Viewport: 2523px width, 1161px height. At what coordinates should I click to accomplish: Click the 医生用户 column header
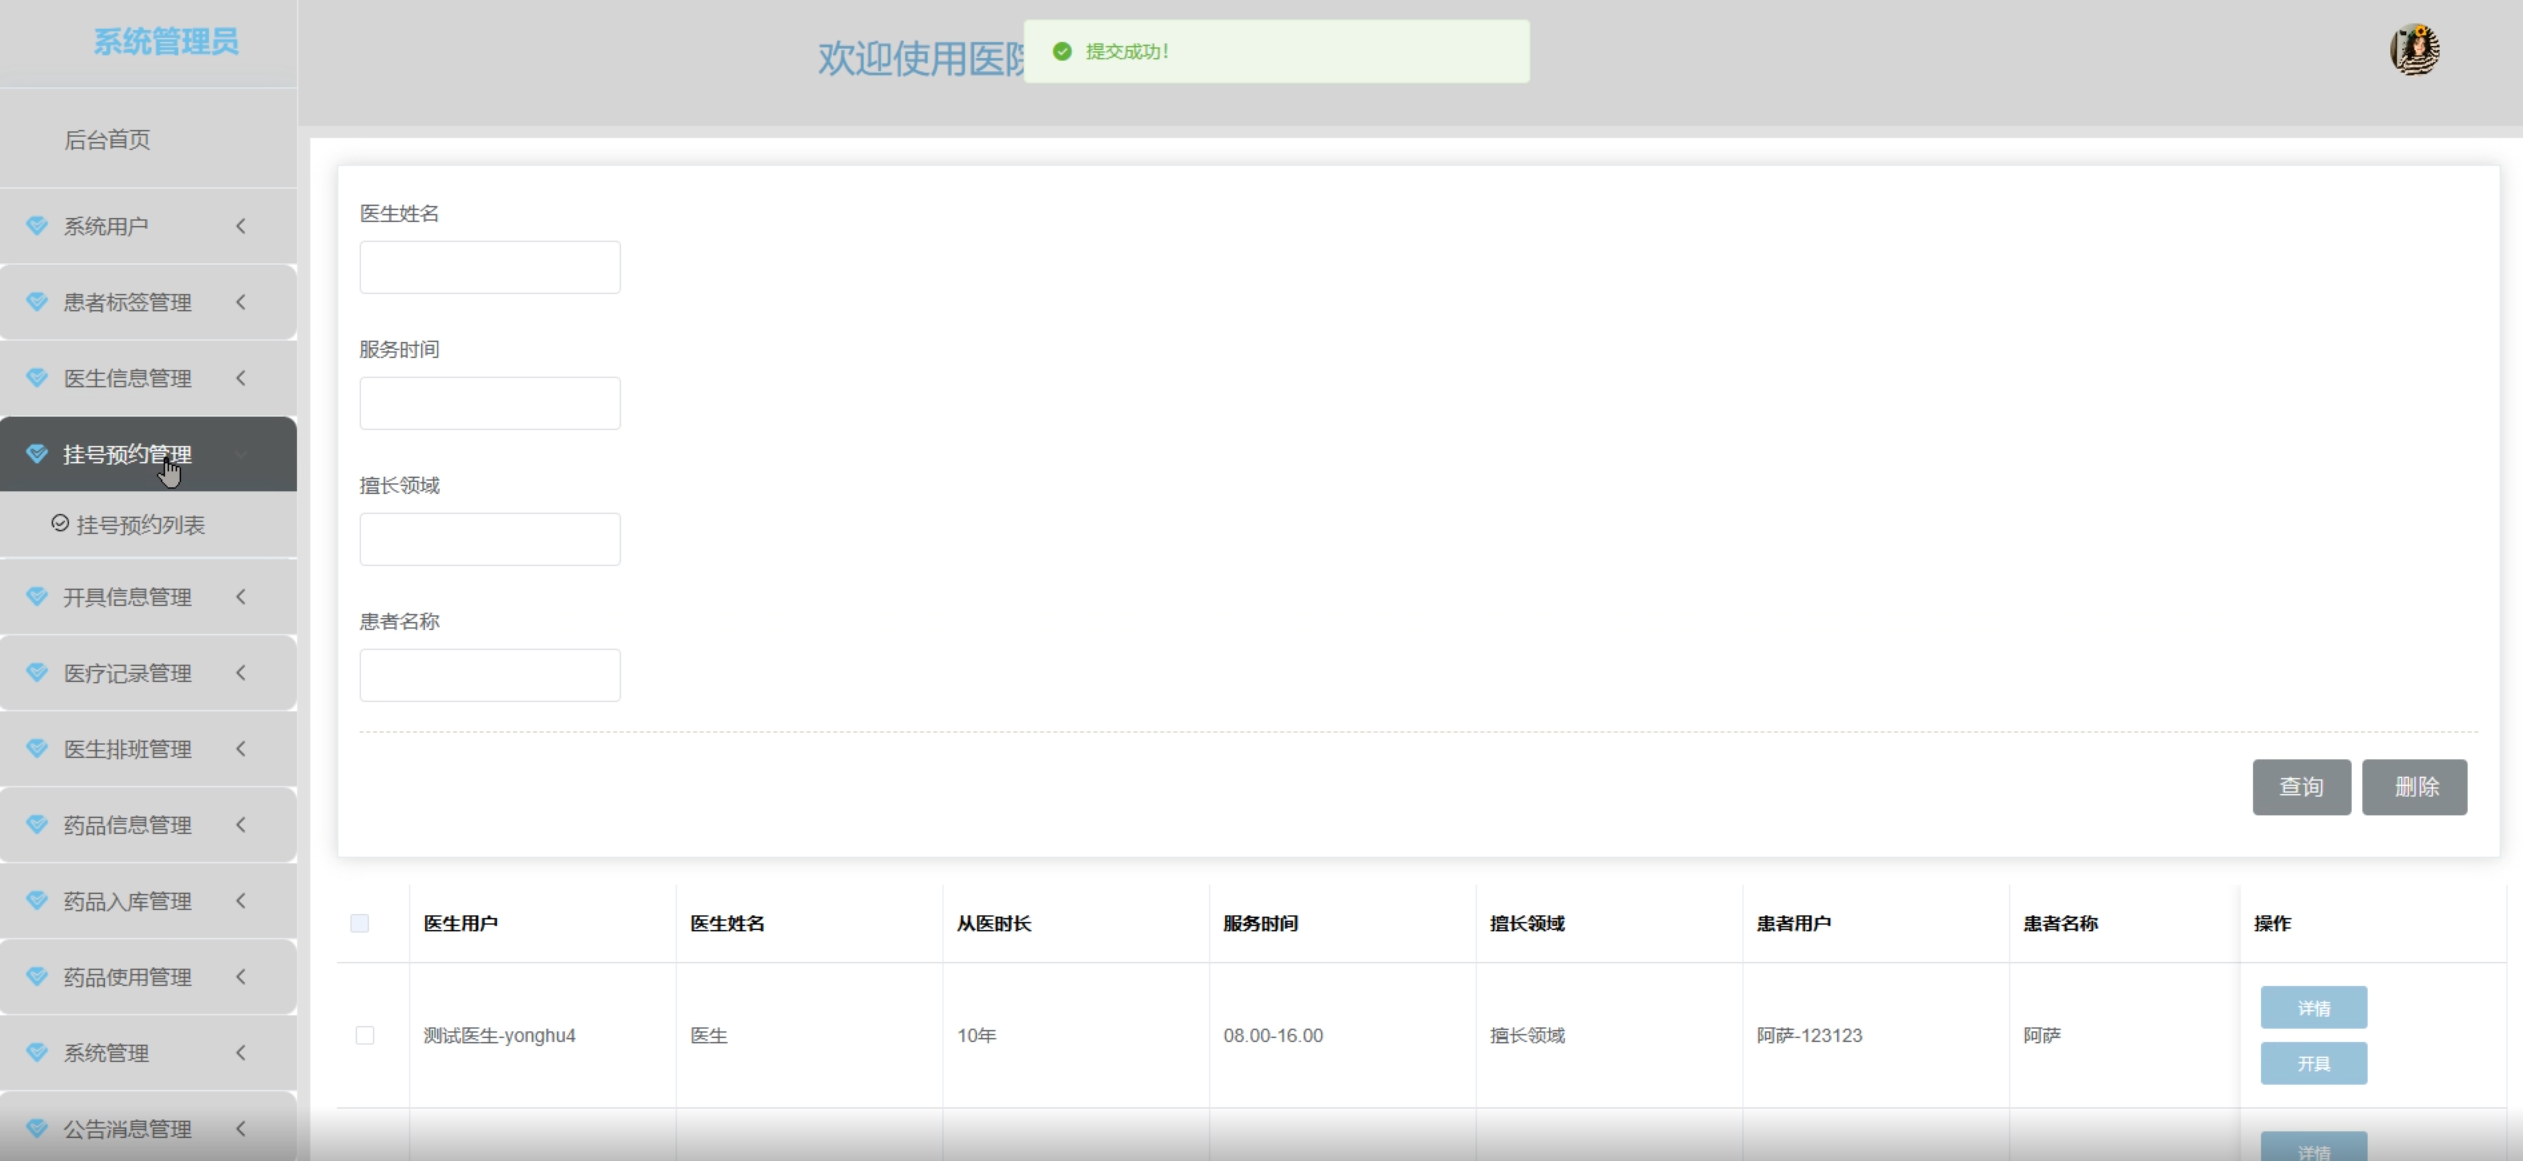[x=461, y=923]
